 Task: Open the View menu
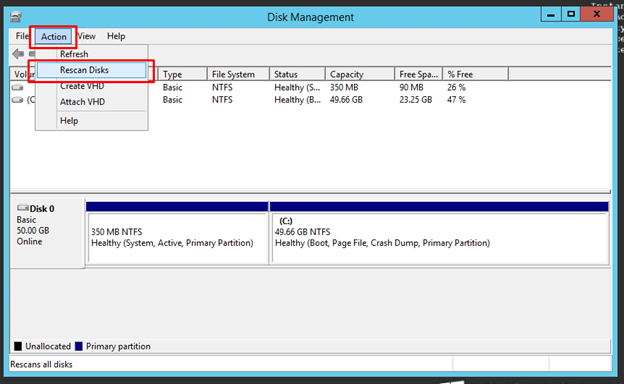coord(86,36)
